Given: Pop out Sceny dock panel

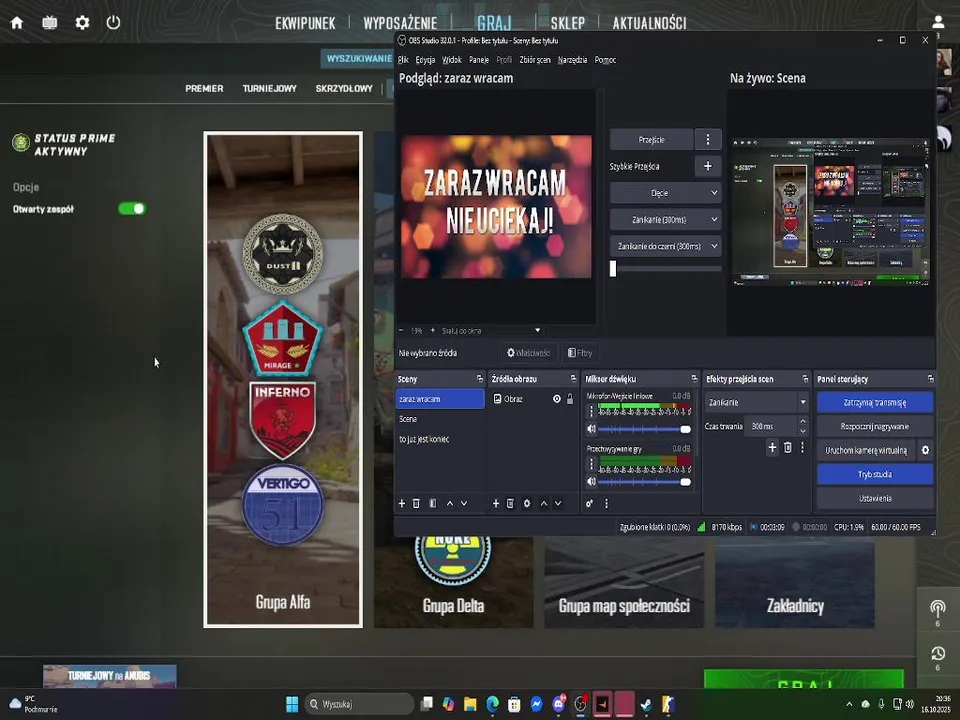Looking at the screenshot, I should [x=480, y=379].
